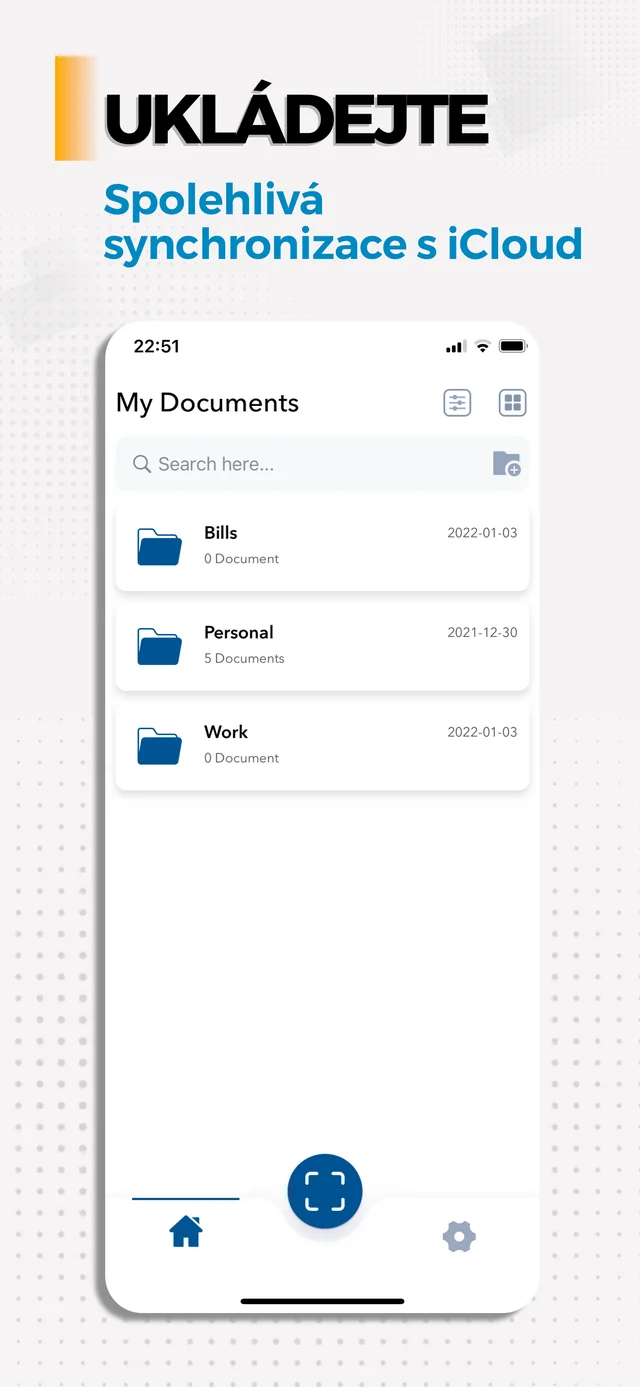Viewport: 640px width, 1387px height.
Task: Open the Personal folder icon
Action: click(159, 646)
